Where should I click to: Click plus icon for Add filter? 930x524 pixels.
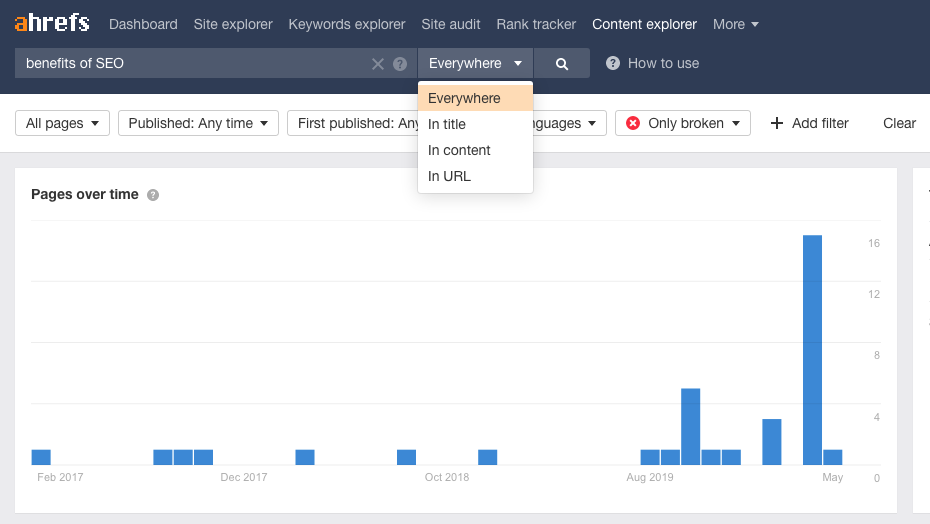tap(777, 123)
